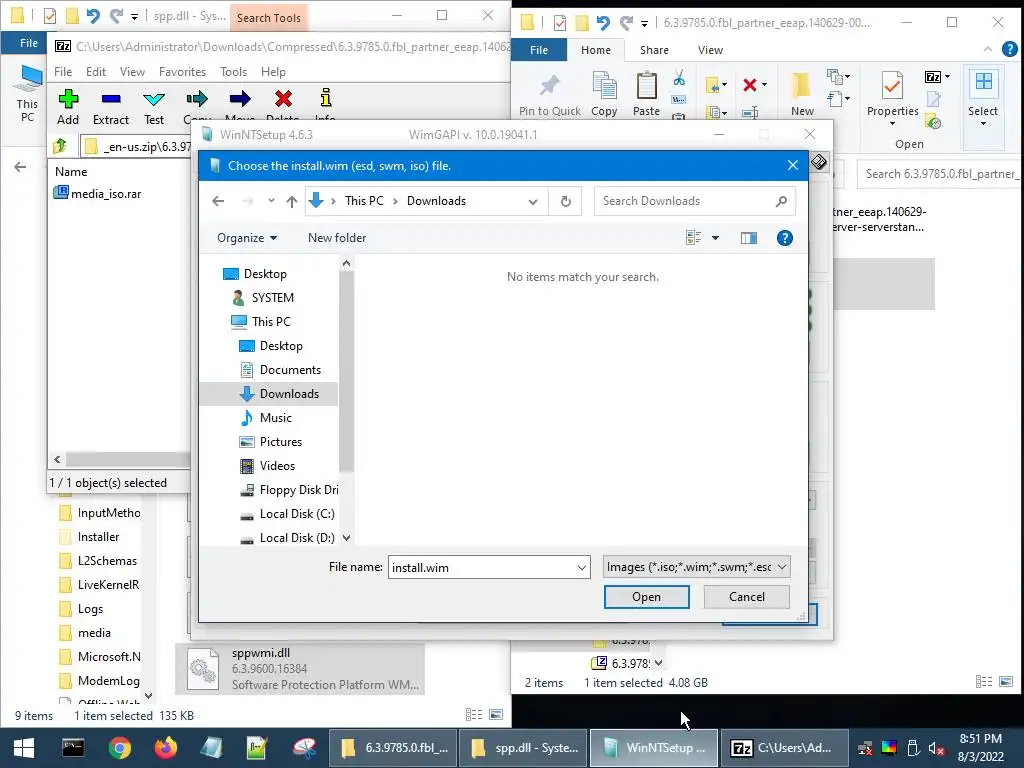Click the Explorer search box at right
Screen dimensions: 1024x768
click(939, 174)
